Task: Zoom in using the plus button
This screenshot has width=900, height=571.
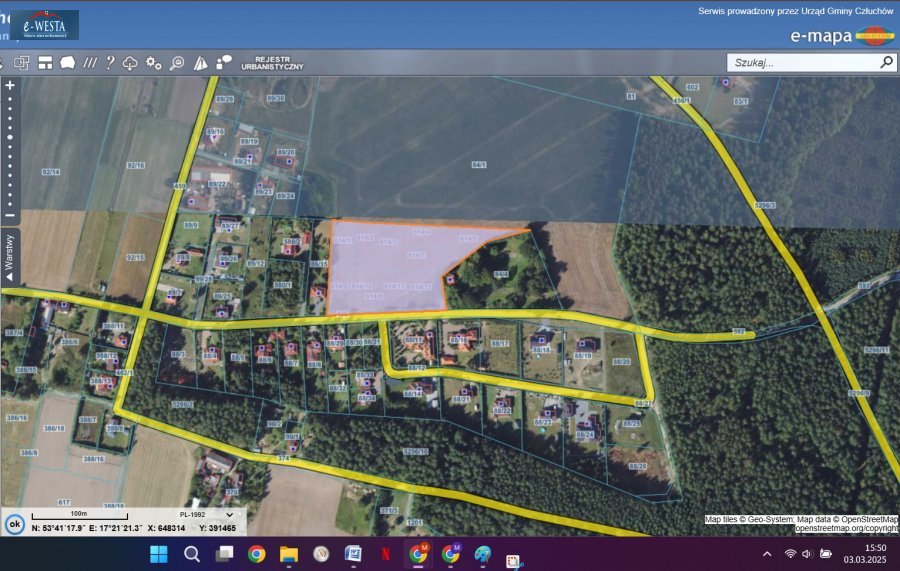Action: [10, 86]
